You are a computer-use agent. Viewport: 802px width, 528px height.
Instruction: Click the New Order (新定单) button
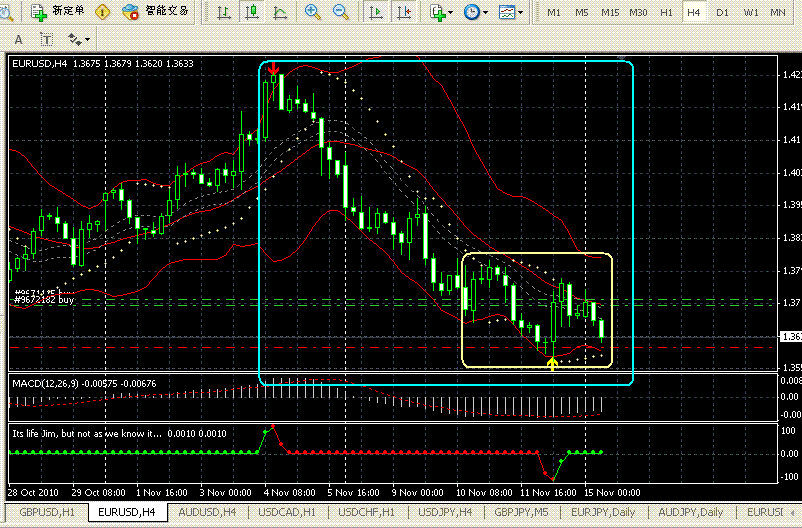(x=57, y=12)
